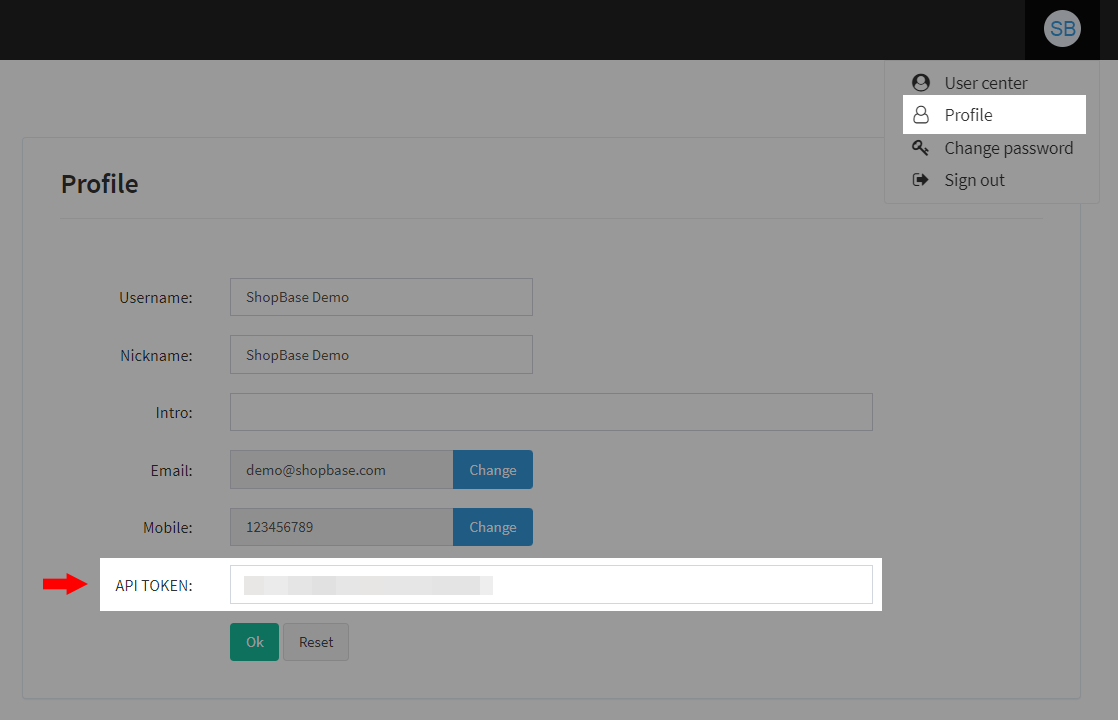Click the Reset button
The height and width of the screenshot is (720, 1118).
(316, 642)
